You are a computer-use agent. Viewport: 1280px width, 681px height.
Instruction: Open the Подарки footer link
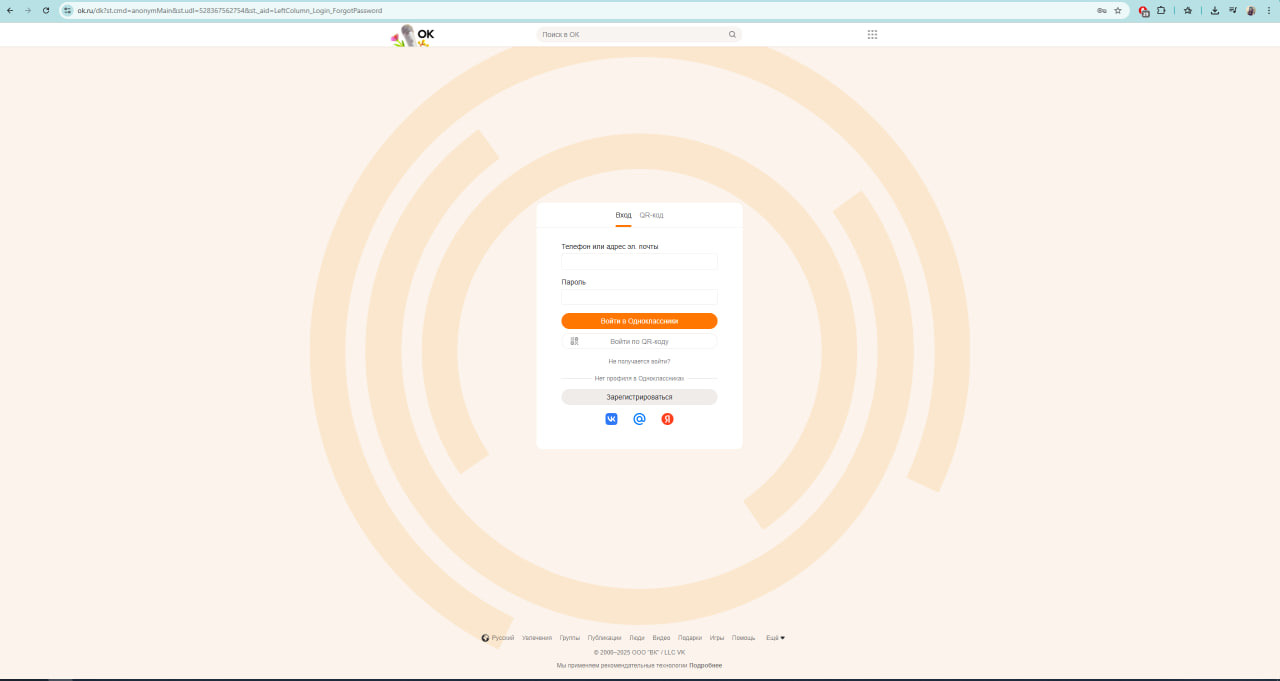pos(690,638)
